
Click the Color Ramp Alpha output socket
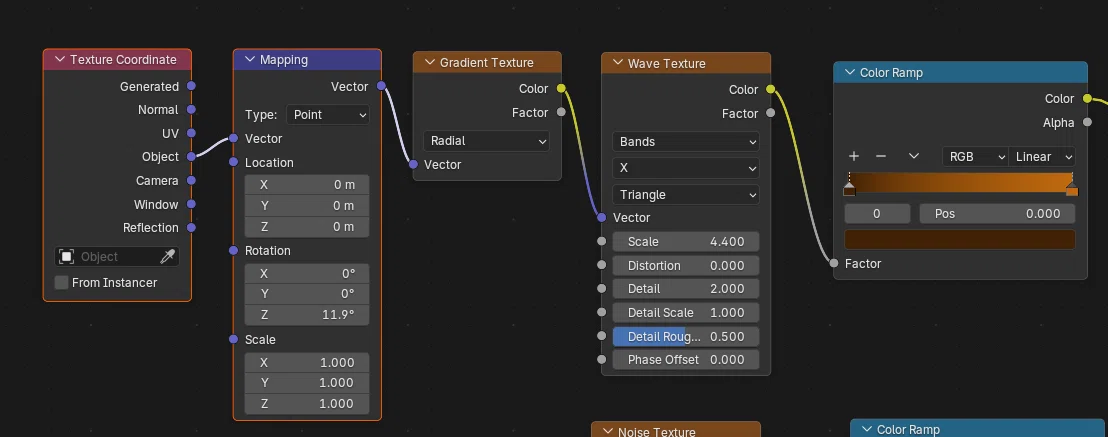click(x=1088, y=122)
